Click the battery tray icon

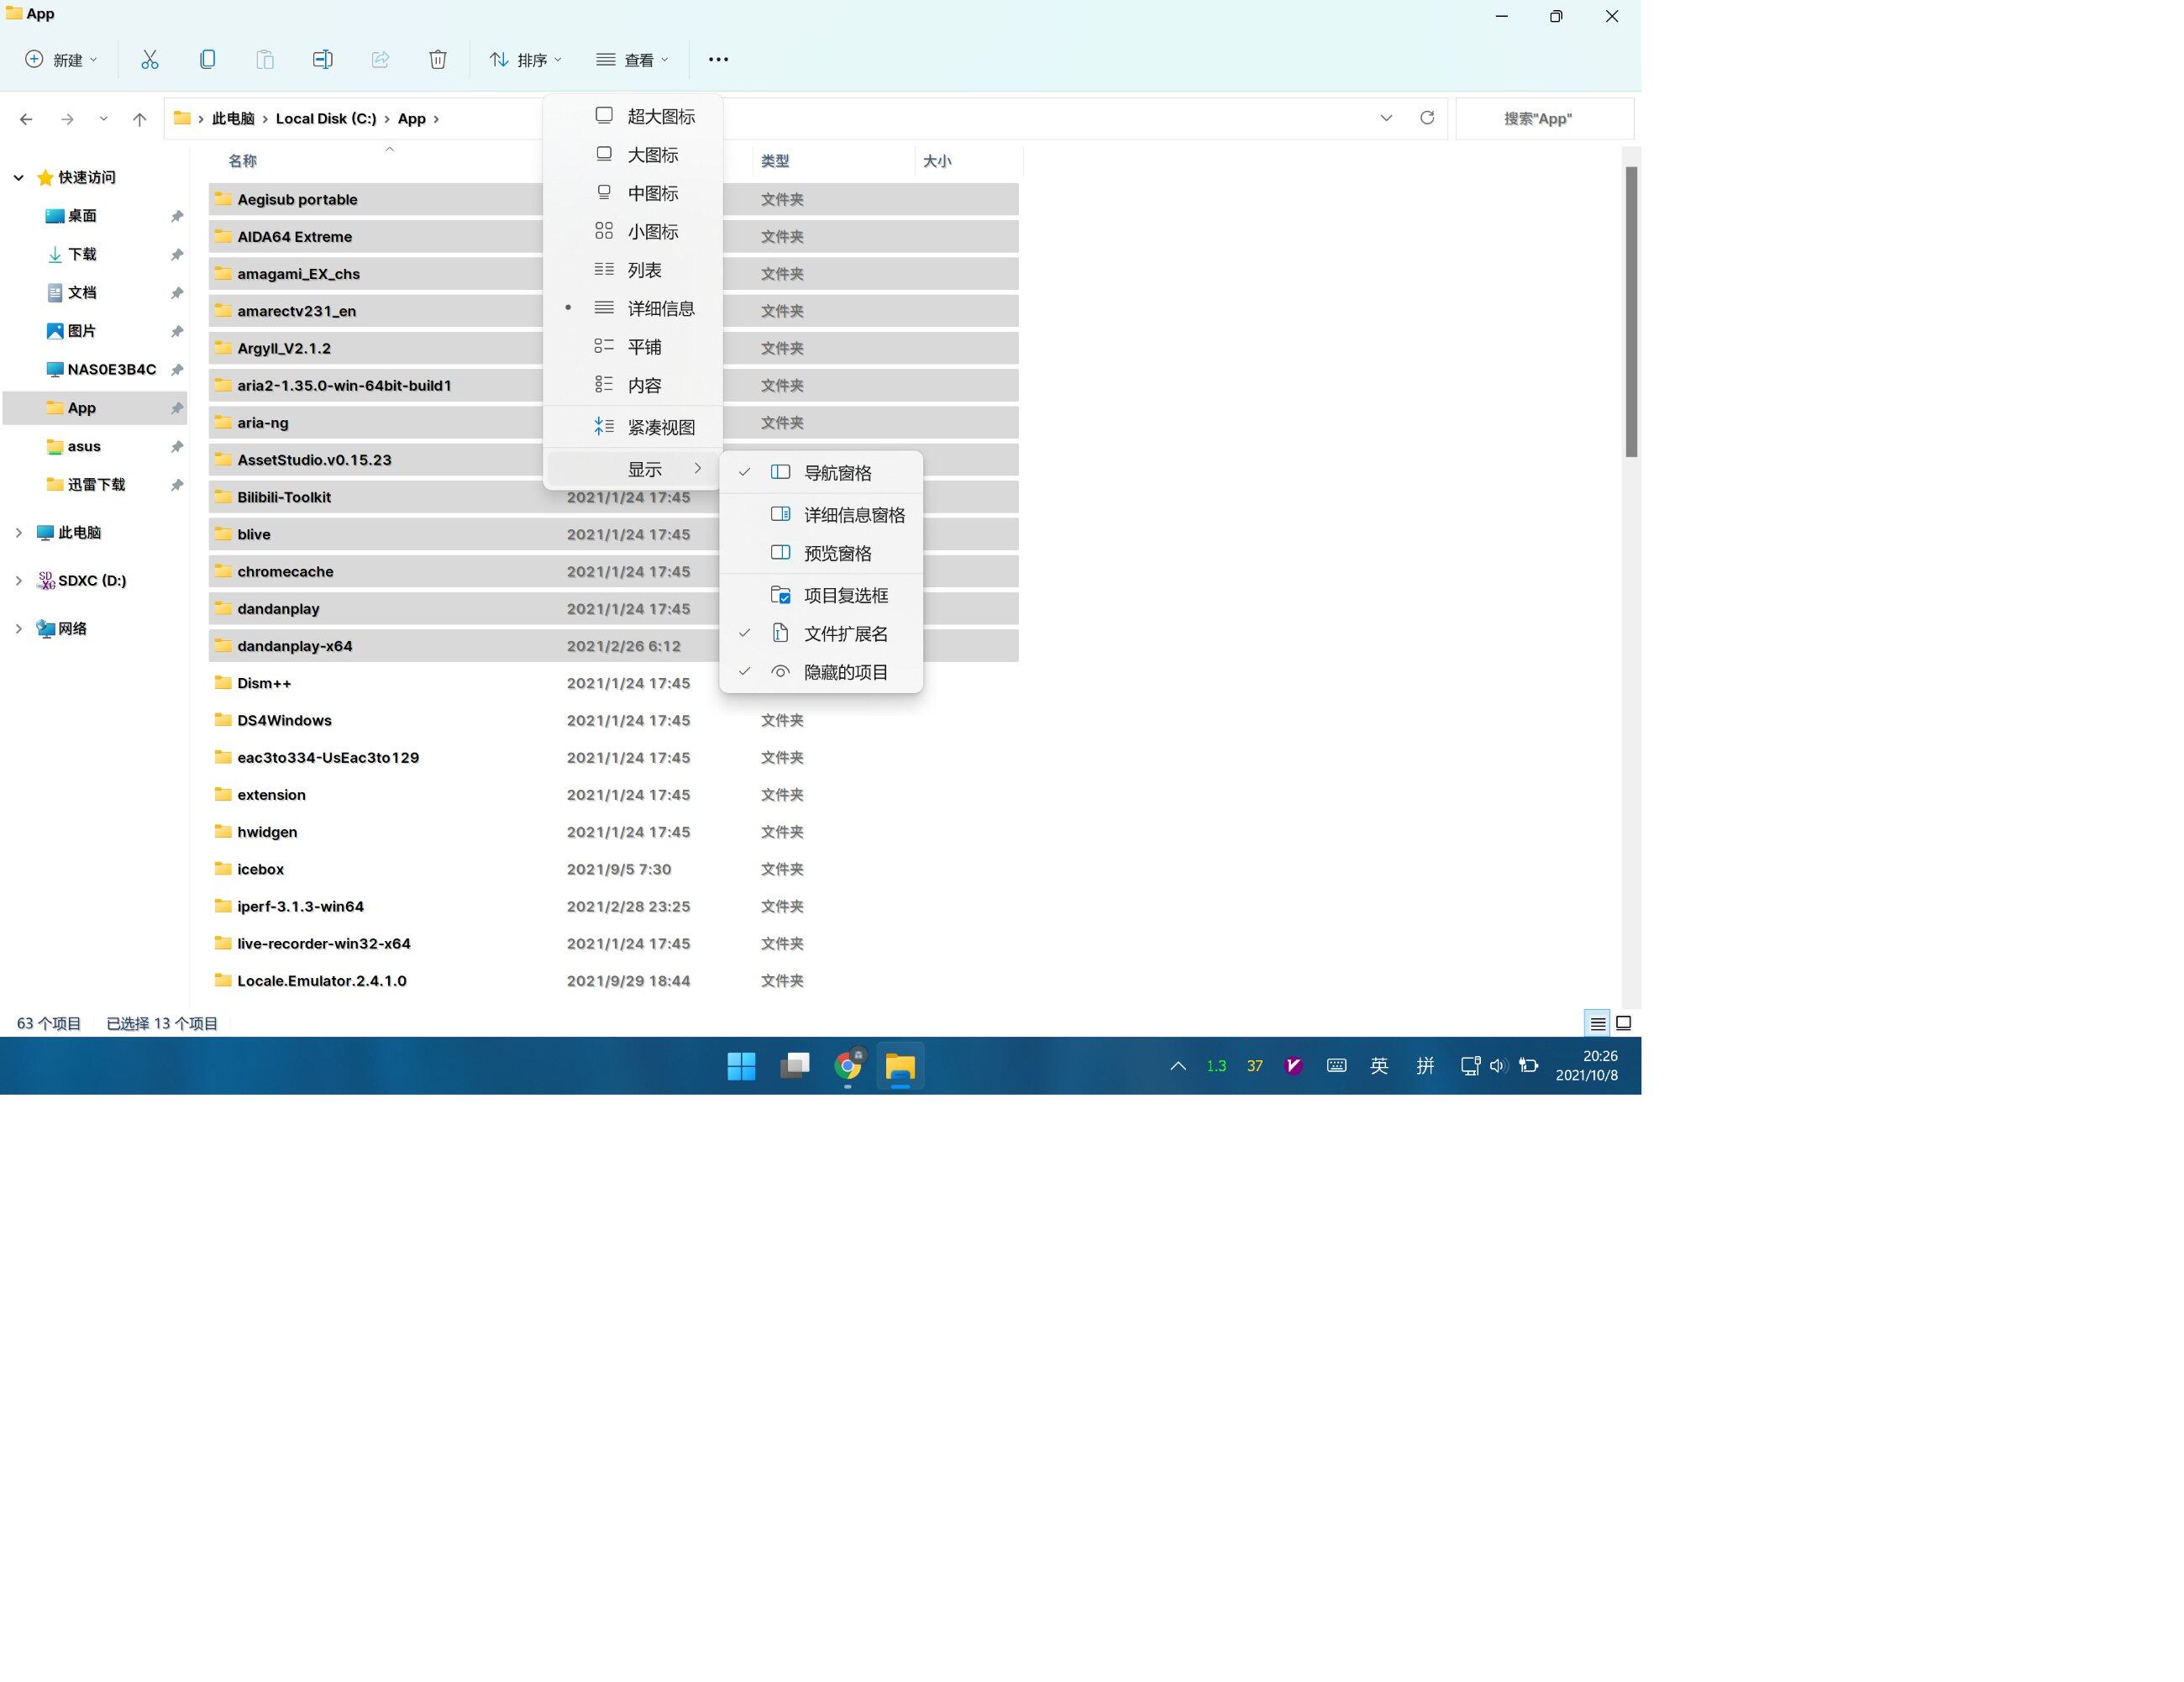[1529, 1066]
